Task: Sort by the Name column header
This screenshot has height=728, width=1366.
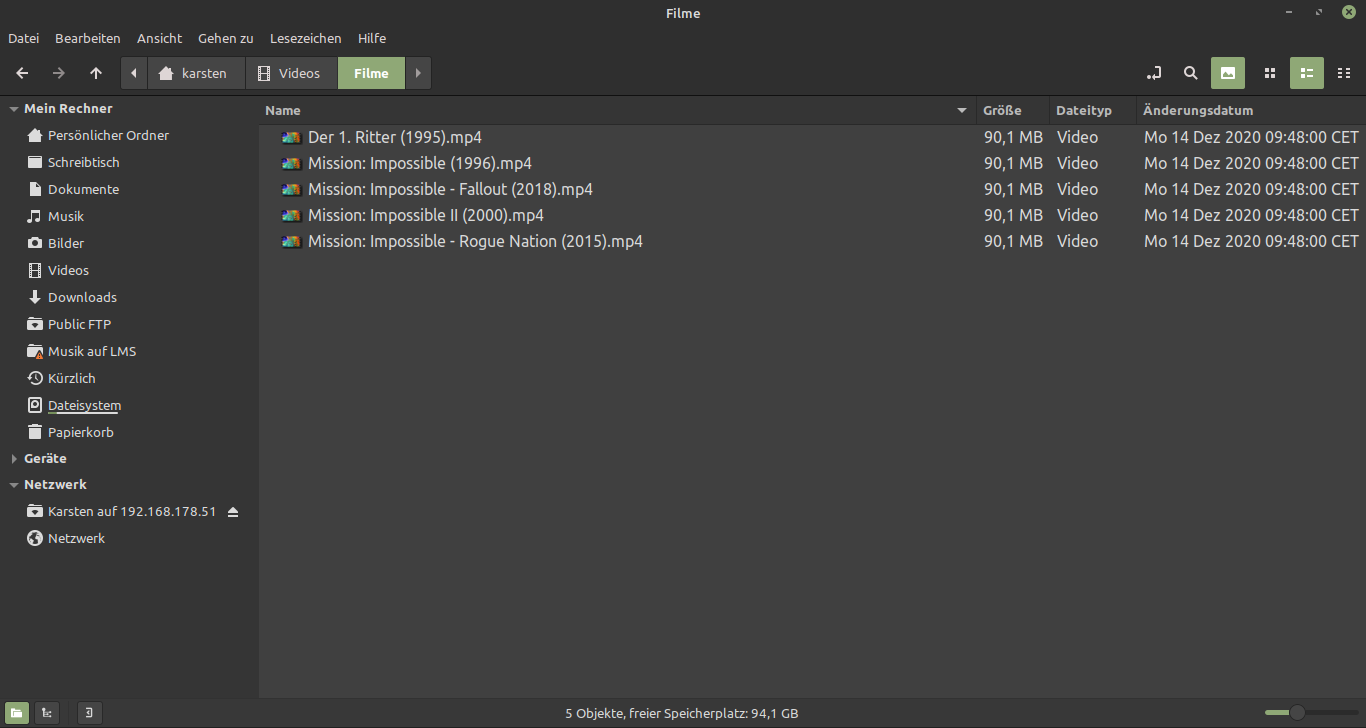Action: (x=617, y=110)
